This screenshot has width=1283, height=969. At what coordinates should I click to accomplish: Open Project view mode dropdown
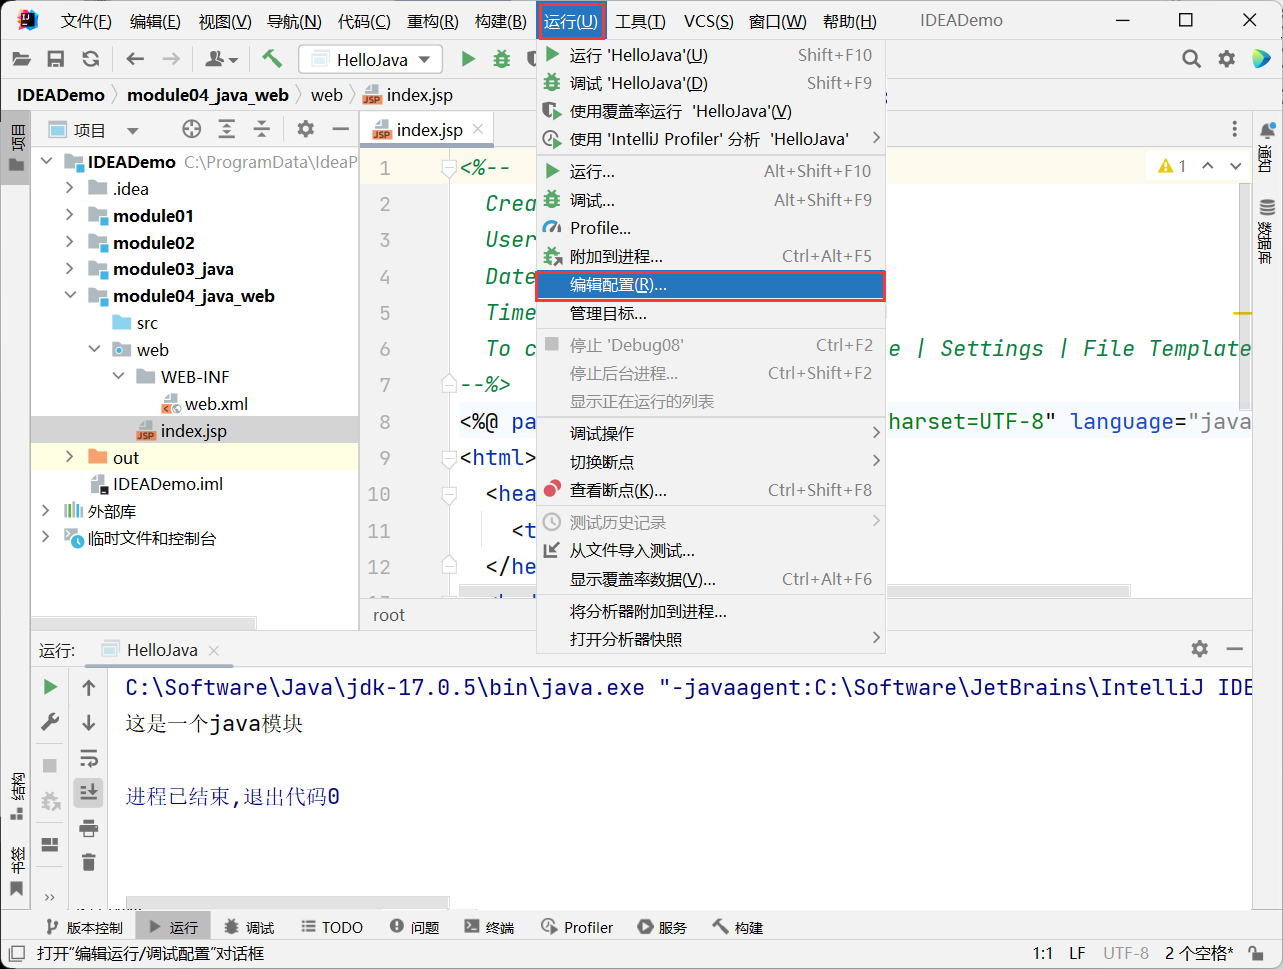(x=132, y=130)
